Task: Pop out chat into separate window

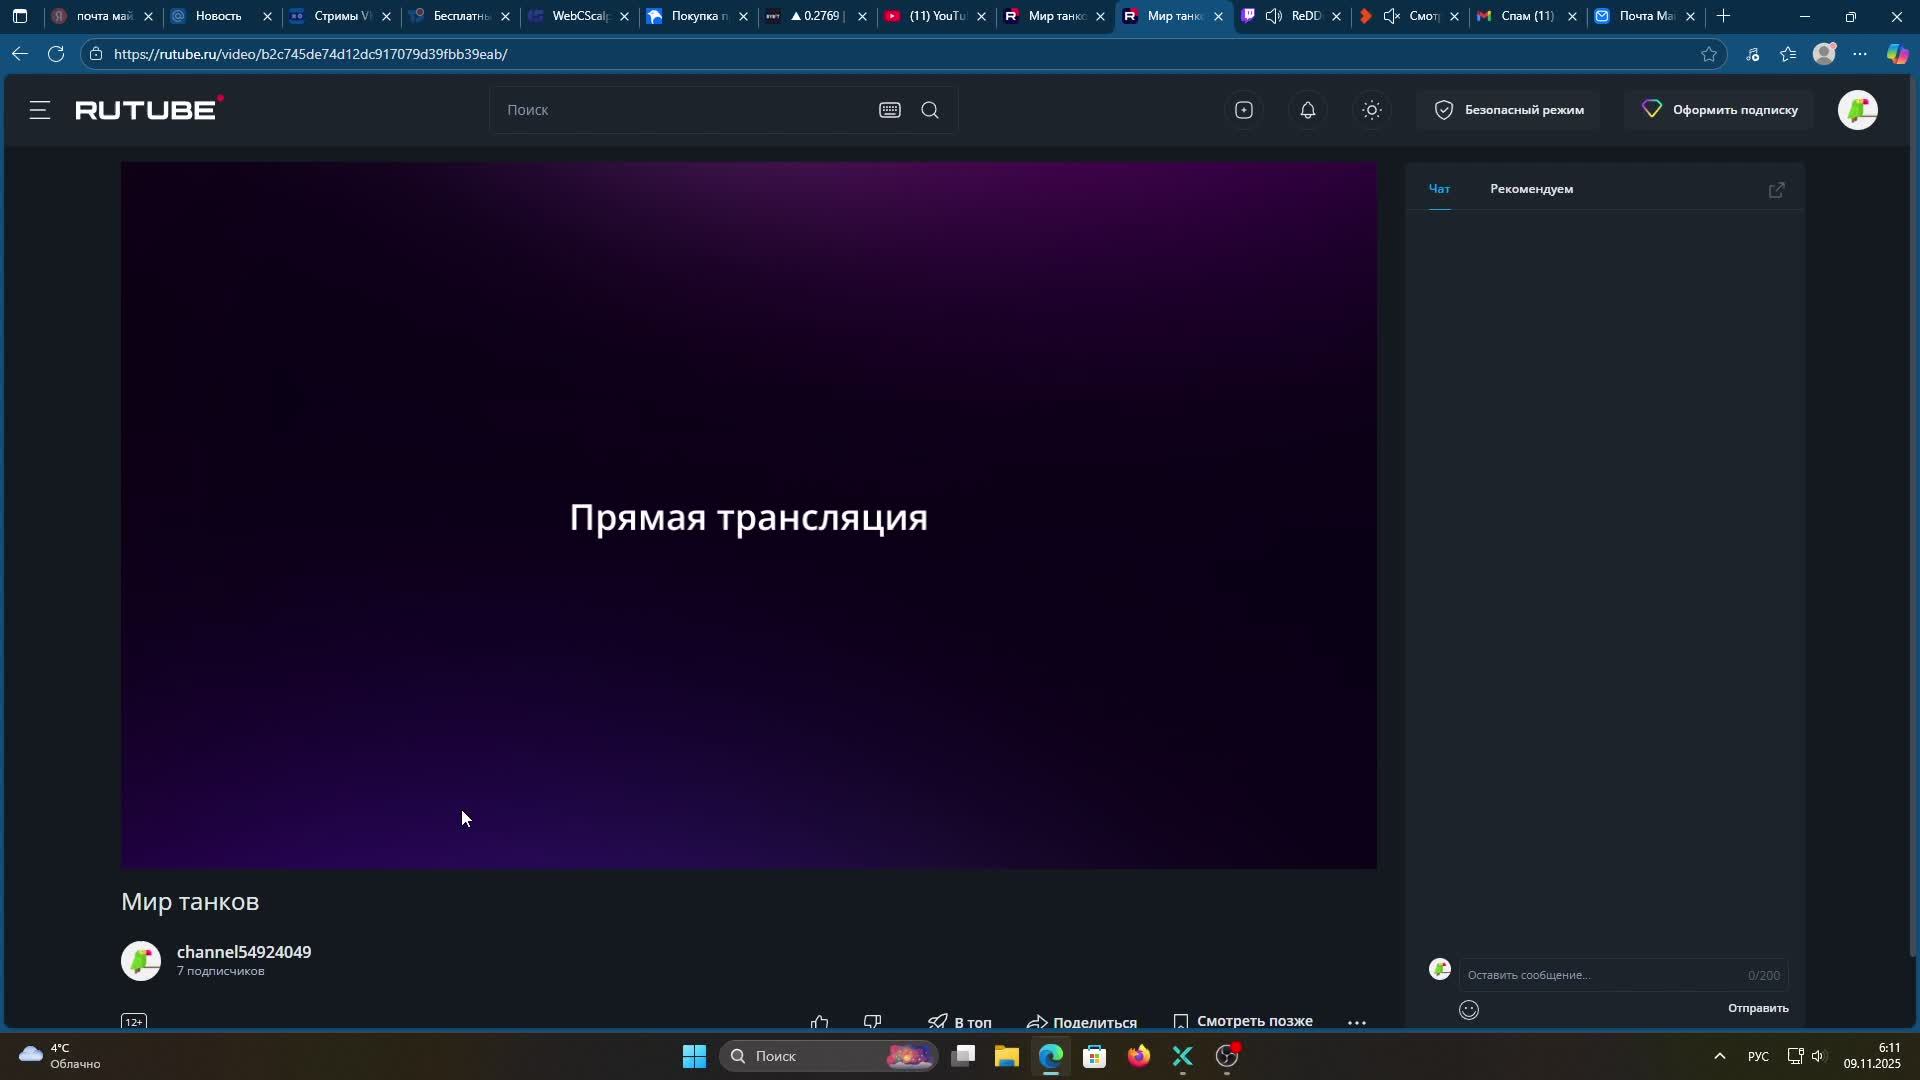Action: tap(1776, 189)
